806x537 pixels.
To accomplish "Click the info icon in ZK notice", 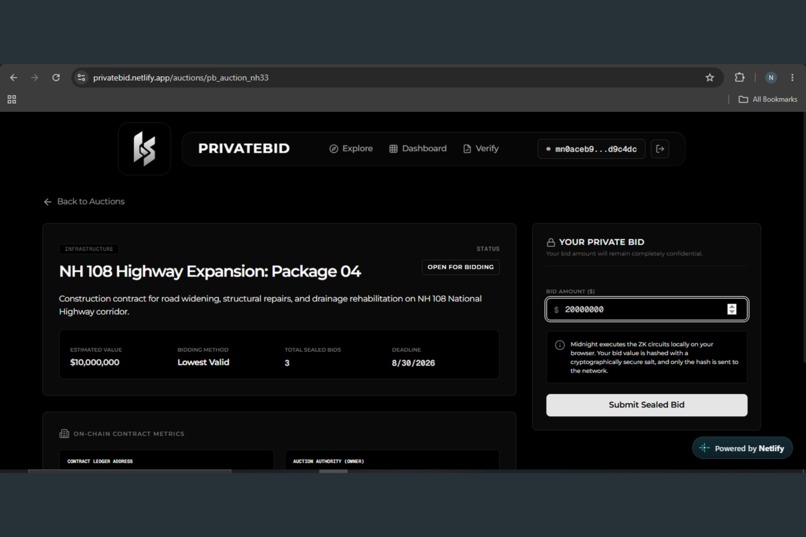I will [560, 345].
